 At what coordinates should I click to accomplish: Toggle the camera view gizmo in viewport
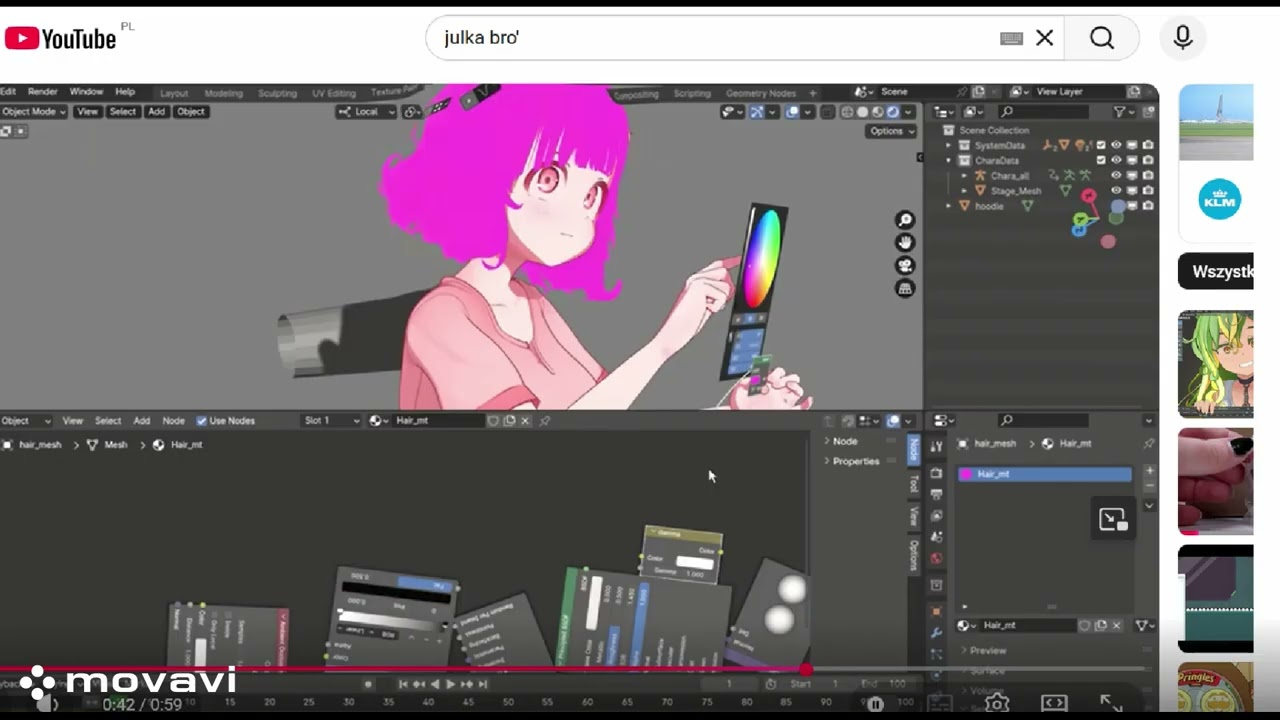point(905,266)
